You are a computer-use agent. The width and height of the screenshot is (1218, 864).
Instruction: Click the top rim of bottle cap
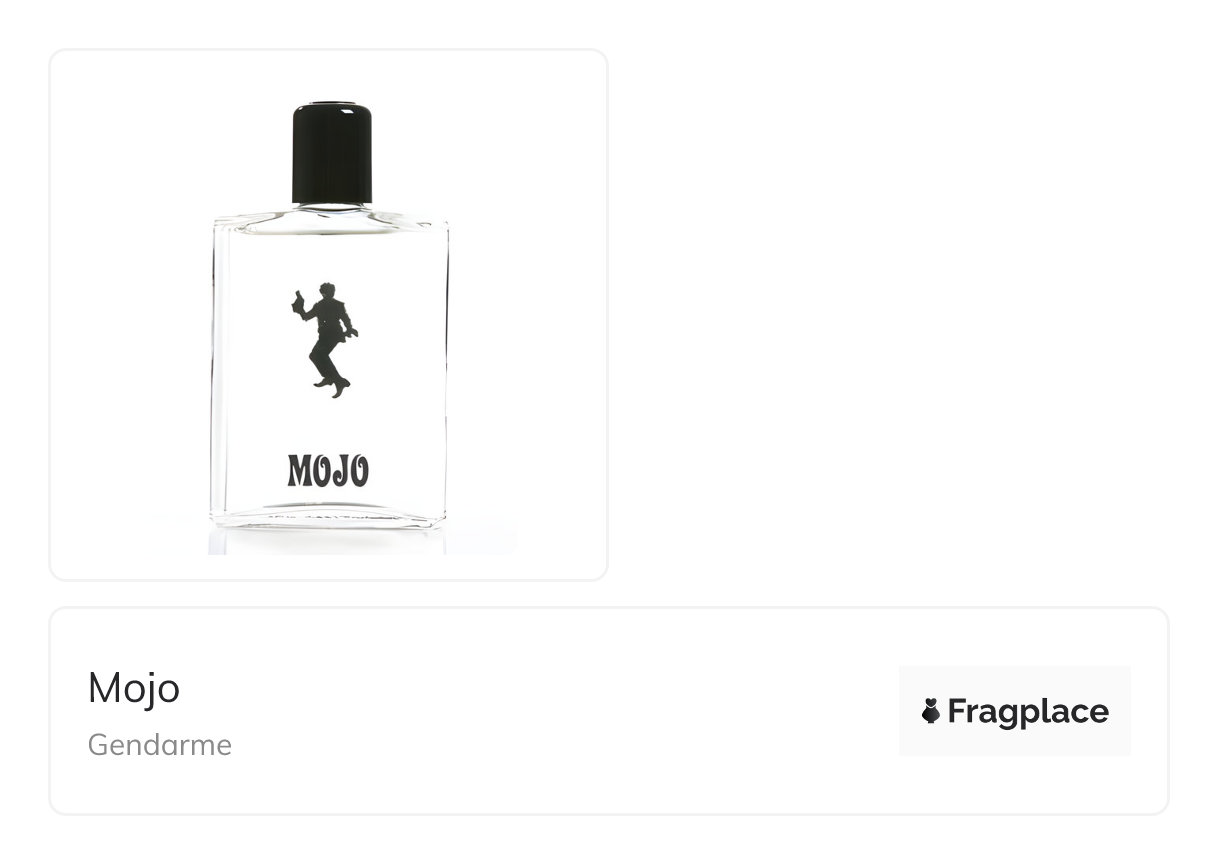pos(332,104)
